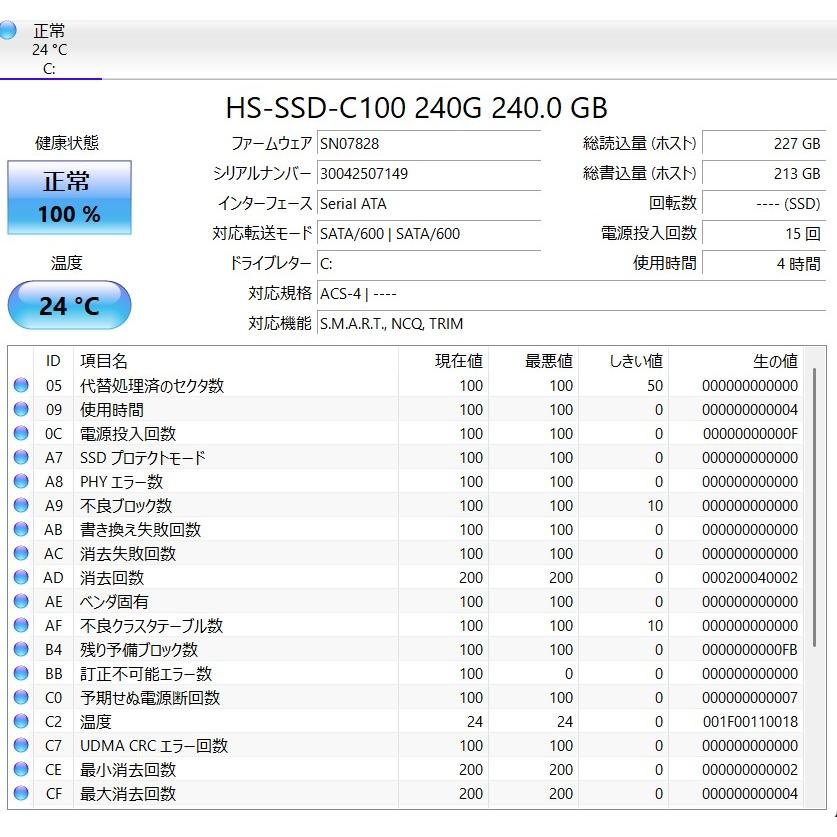Click the status dot for ID A9 row
This screenshot has width=837, height=837.
[21, 505]
